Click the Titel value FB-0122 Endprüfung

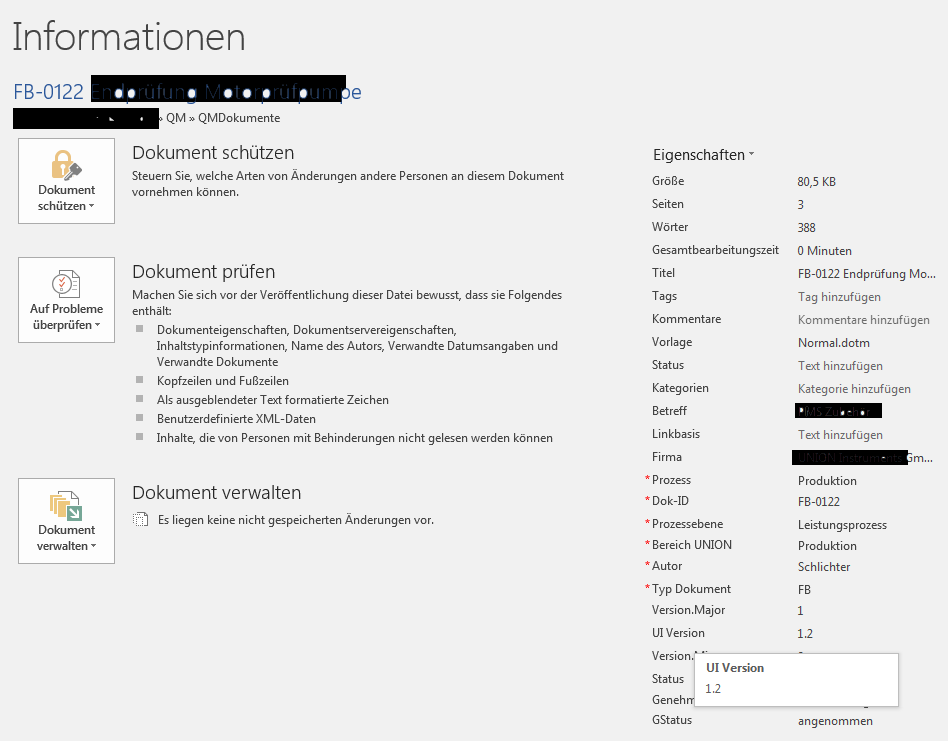pos(866,274)
